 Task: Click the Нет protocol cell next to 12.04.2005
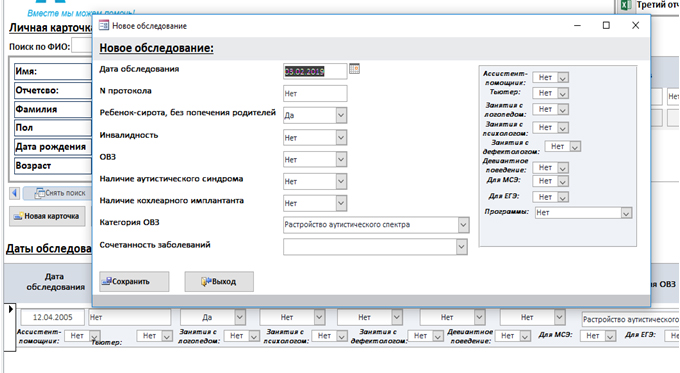(x=130, y=317)
